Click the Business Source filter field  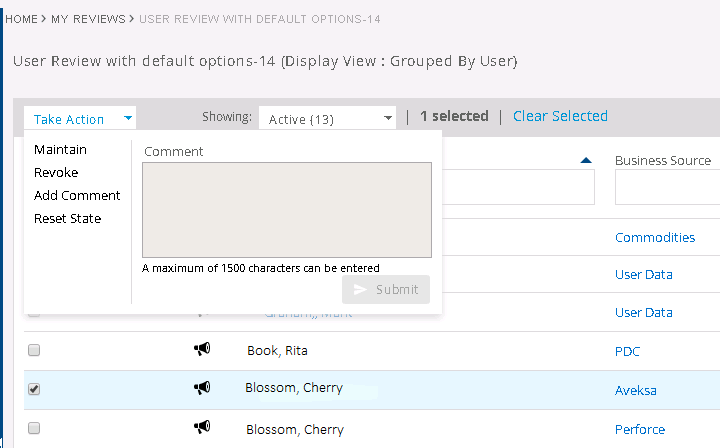click(x=667, y=187)
